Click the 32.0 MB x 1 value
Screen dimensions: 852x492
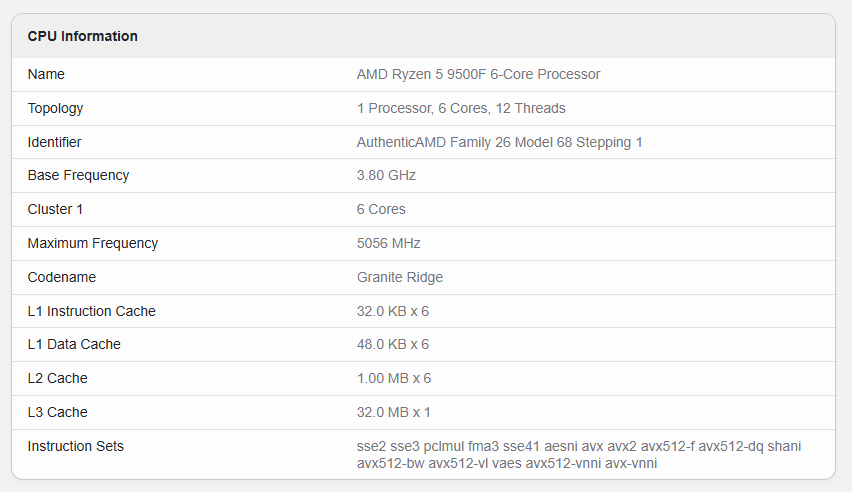[393, 412]
